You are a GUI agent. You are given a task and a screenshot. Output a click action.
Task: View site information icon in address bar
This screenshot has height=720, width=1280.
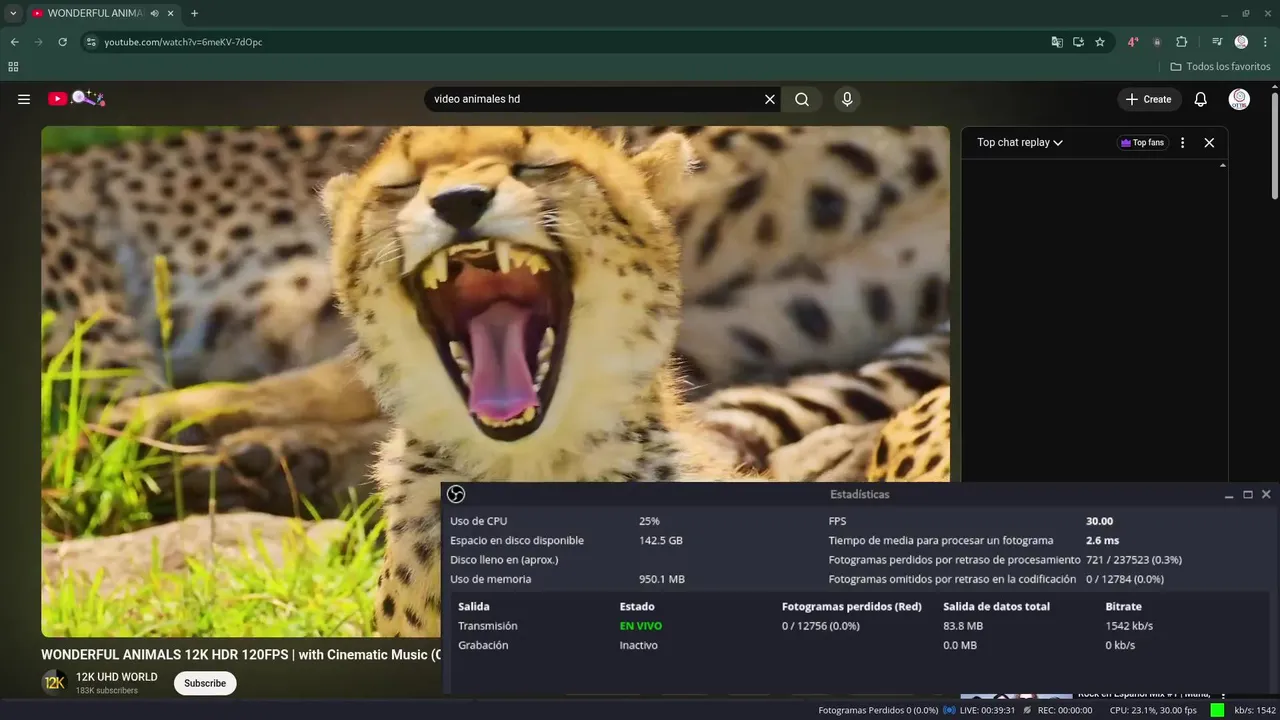91,42
